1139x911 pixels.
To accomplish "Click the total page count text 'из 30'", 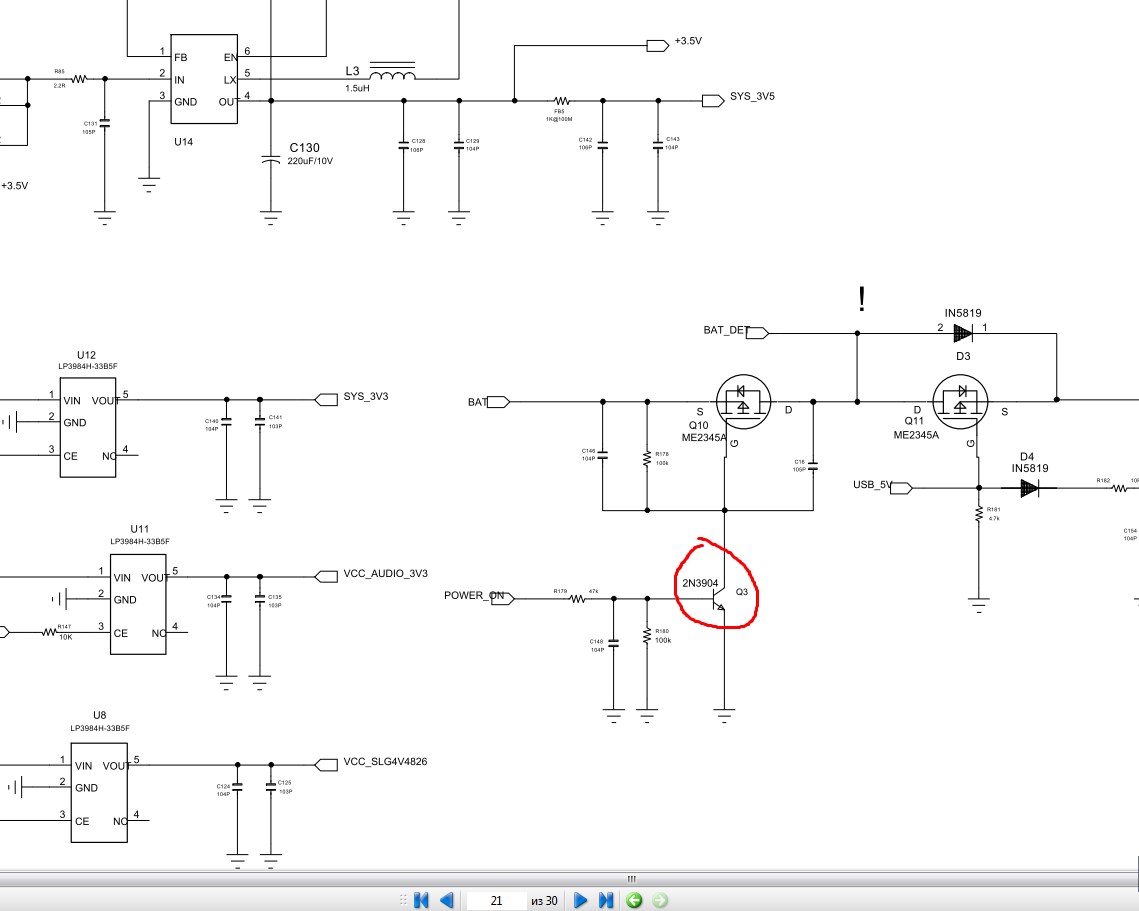I will click(544, 901).
